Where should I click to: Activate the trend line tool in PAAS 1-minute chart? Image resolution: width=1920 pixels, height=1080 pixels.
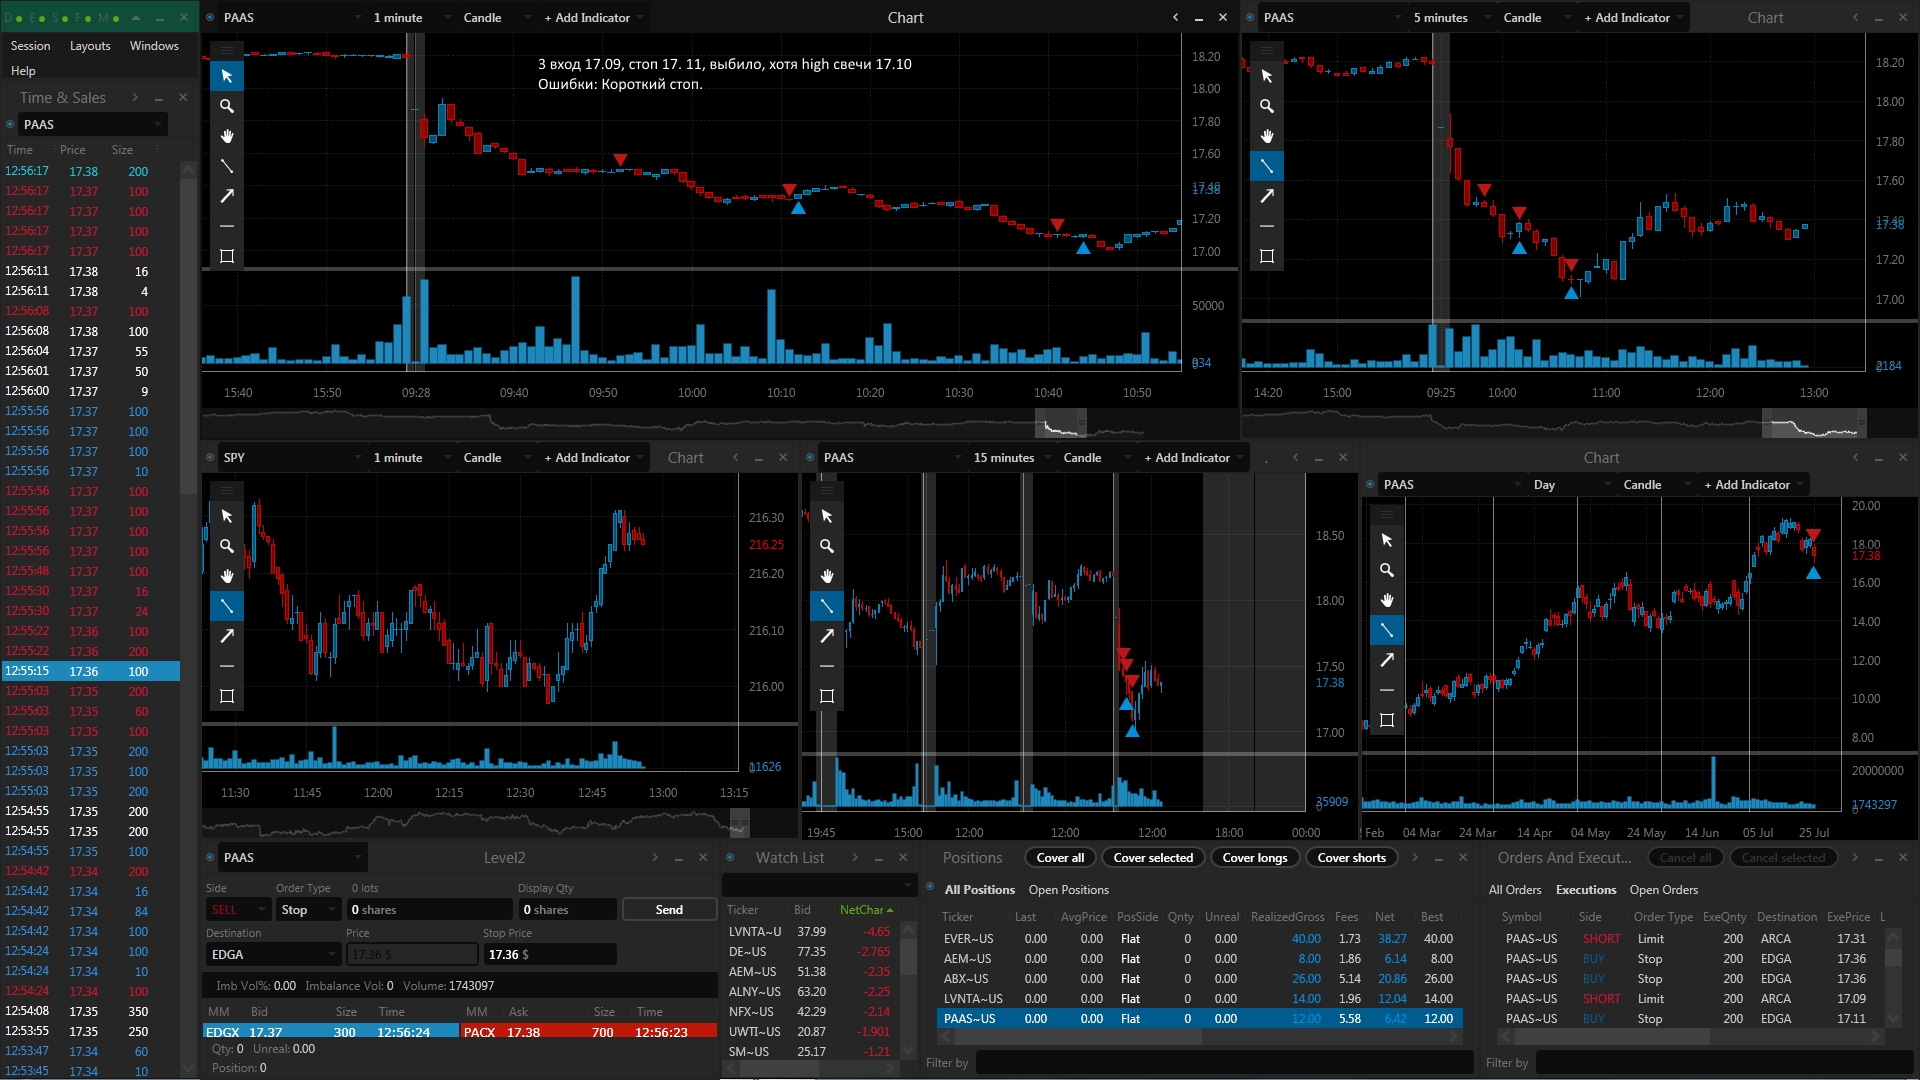click(x=227, y=166)
